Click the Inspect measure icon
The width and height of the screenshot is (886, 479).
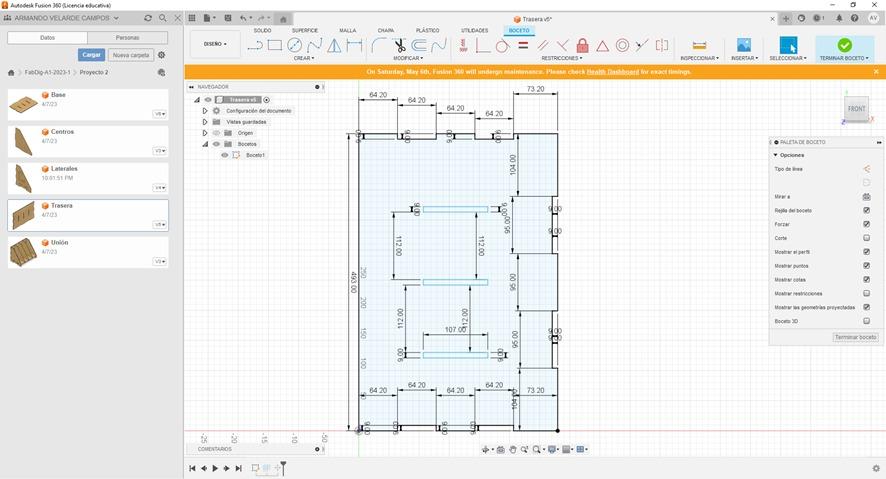(699, 46)
